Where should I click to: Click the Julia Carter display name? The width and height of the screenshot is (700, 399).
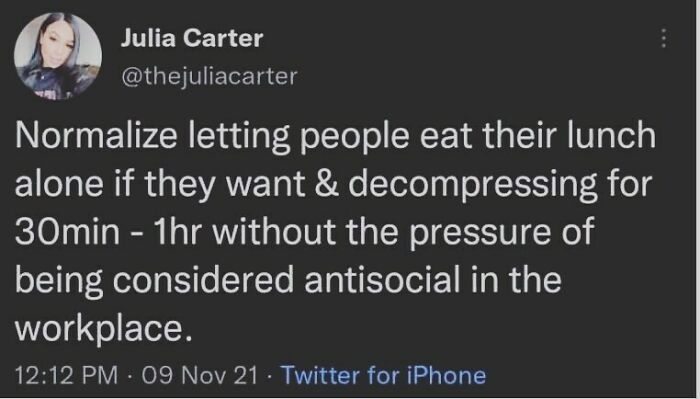click(192, 38)
